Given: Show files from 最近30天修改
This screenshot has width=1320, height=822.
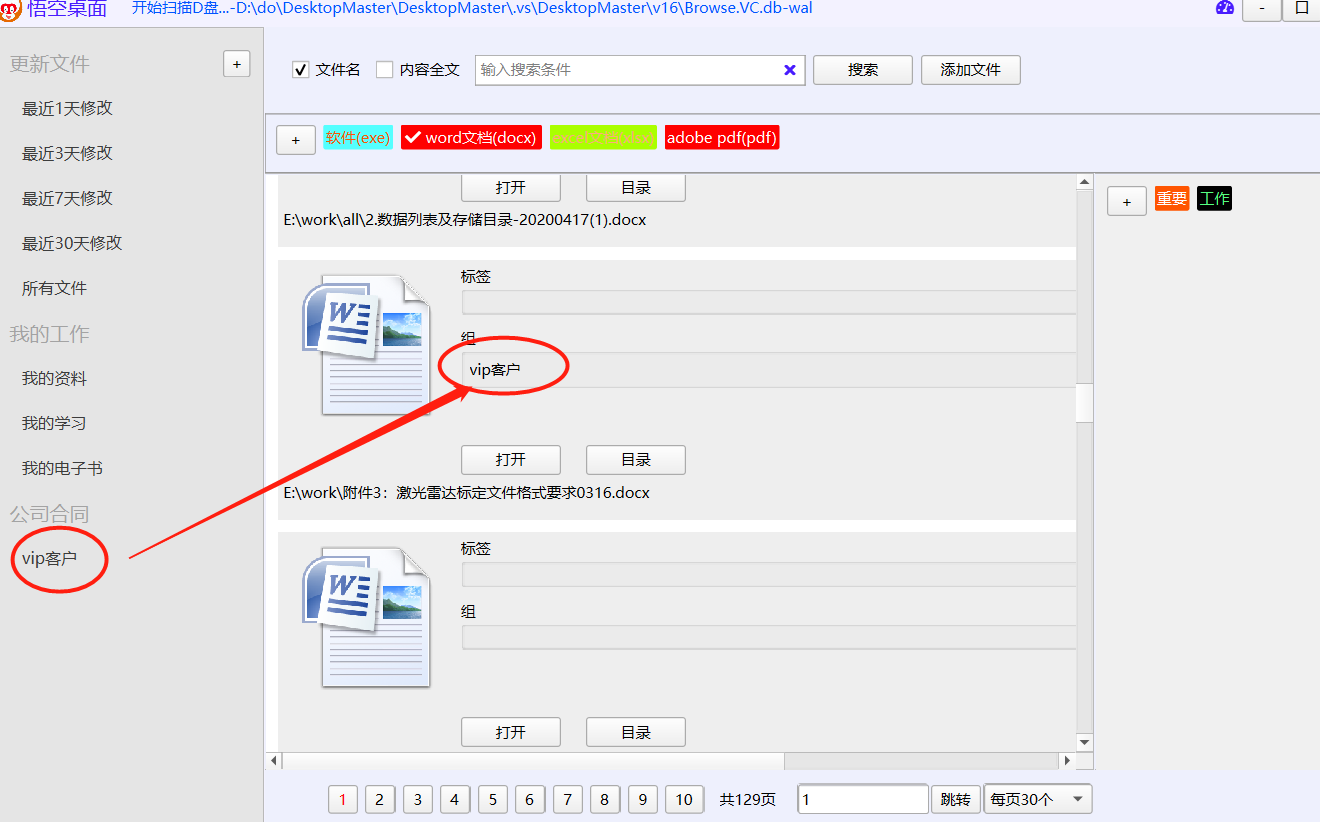Looking at the screenshot, I should 72,243.
